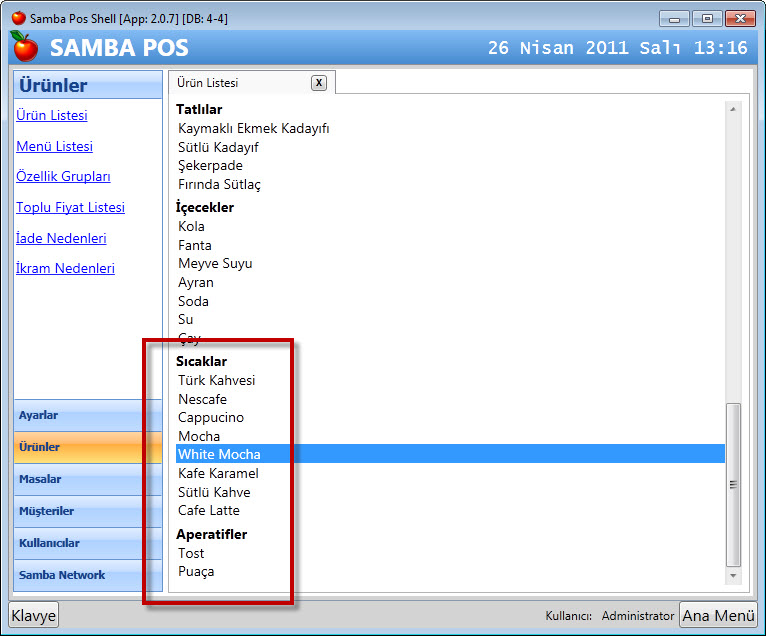Screen dimensions: 766x636
Task: Select Türk Kahvesi in the list
Action: [217, 381]
